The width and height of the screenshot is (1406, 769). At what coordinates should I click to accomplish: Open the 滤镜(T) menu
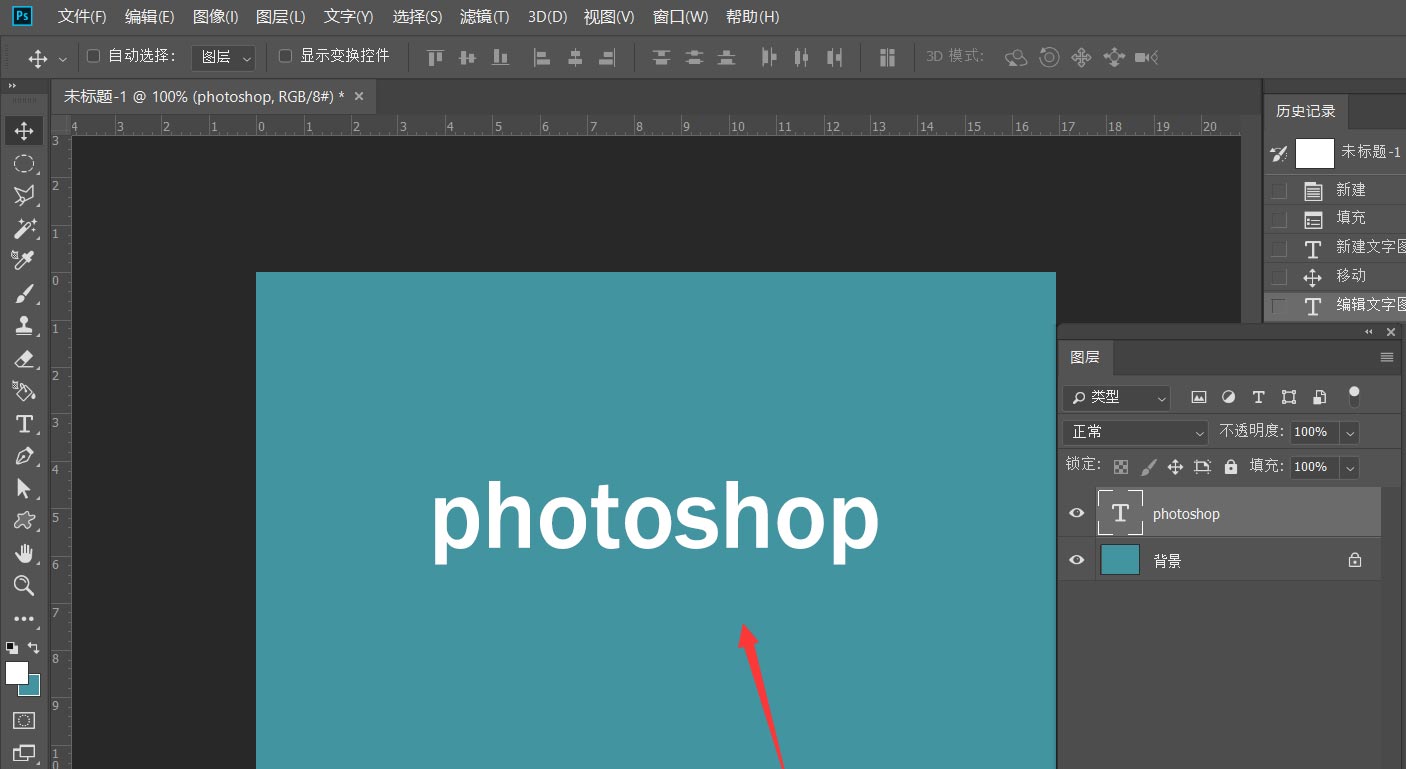pyautogui.click(x=484, y=17)
